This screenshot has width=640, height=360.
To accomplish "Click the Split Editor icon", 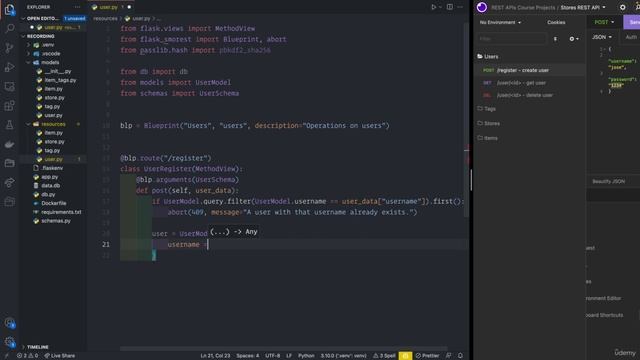I will point(449,7).
